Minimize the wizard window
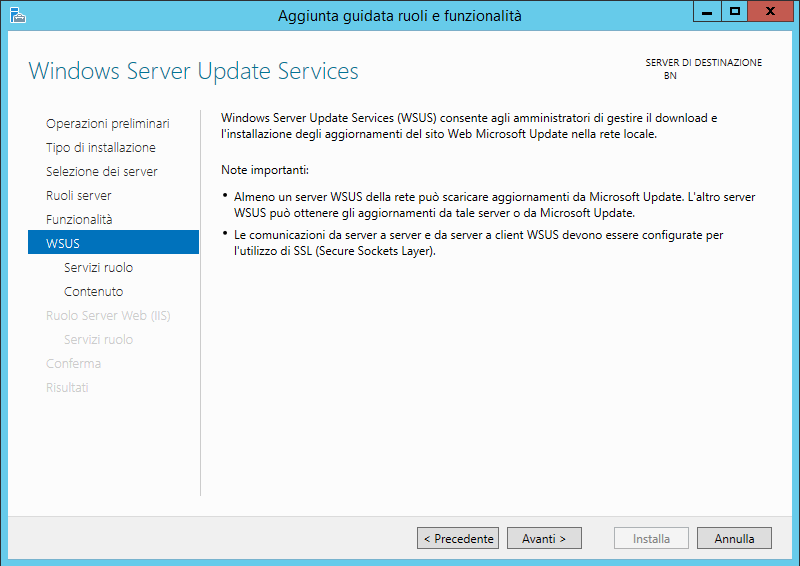Screen dimensions: 800x566 coord(707,12)
